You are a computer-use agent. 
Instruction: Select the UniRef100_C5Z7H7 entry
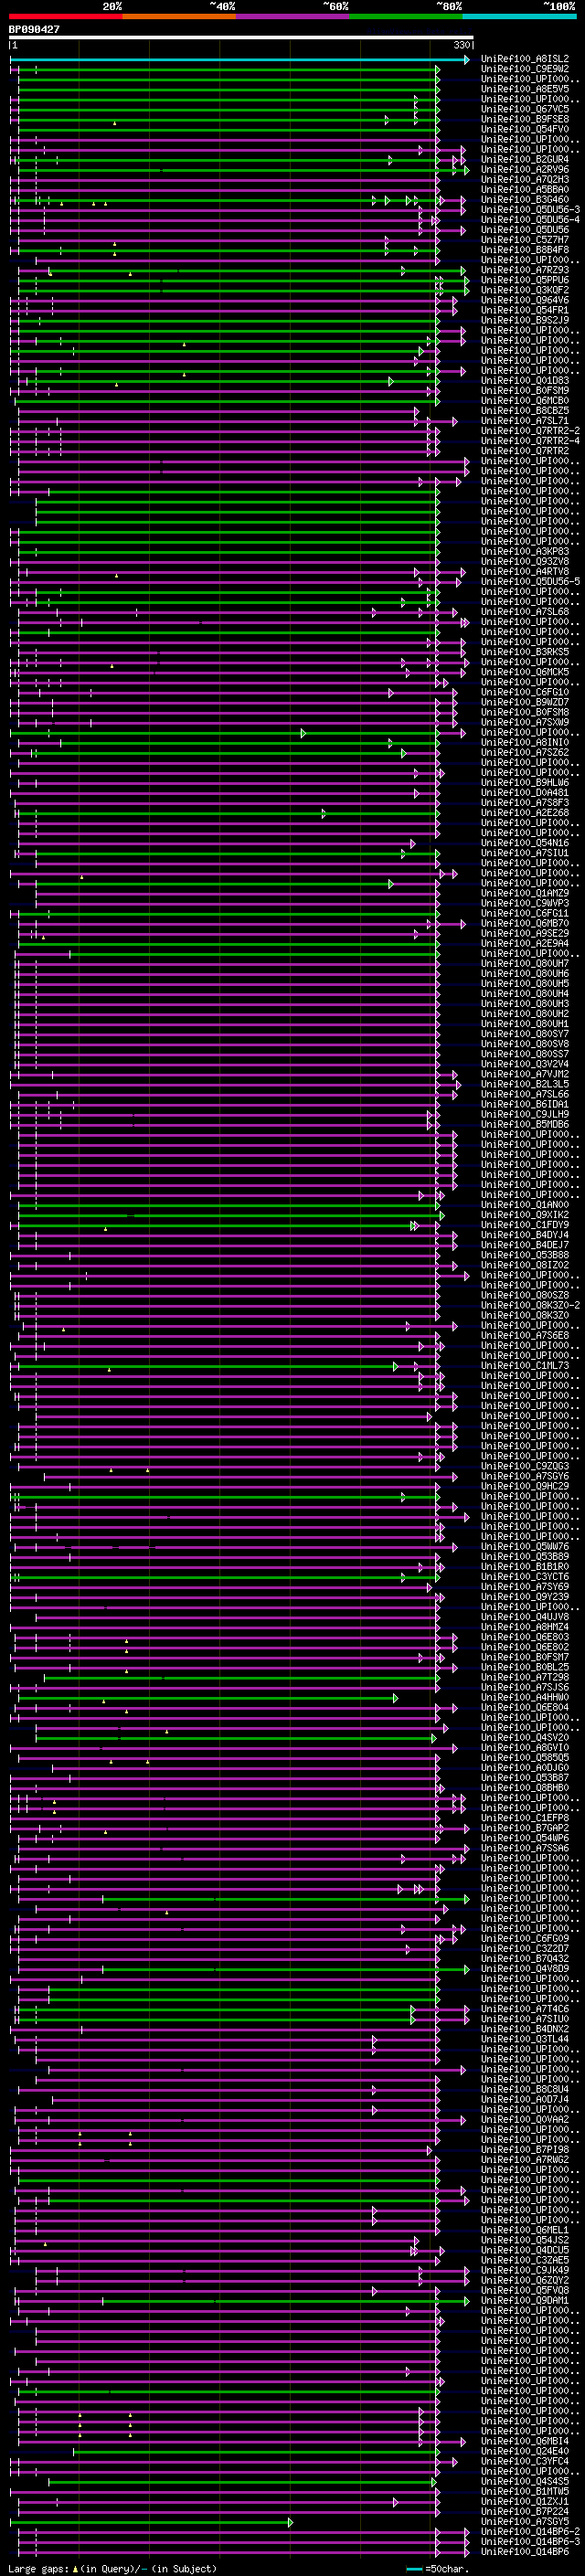[525, 240]
